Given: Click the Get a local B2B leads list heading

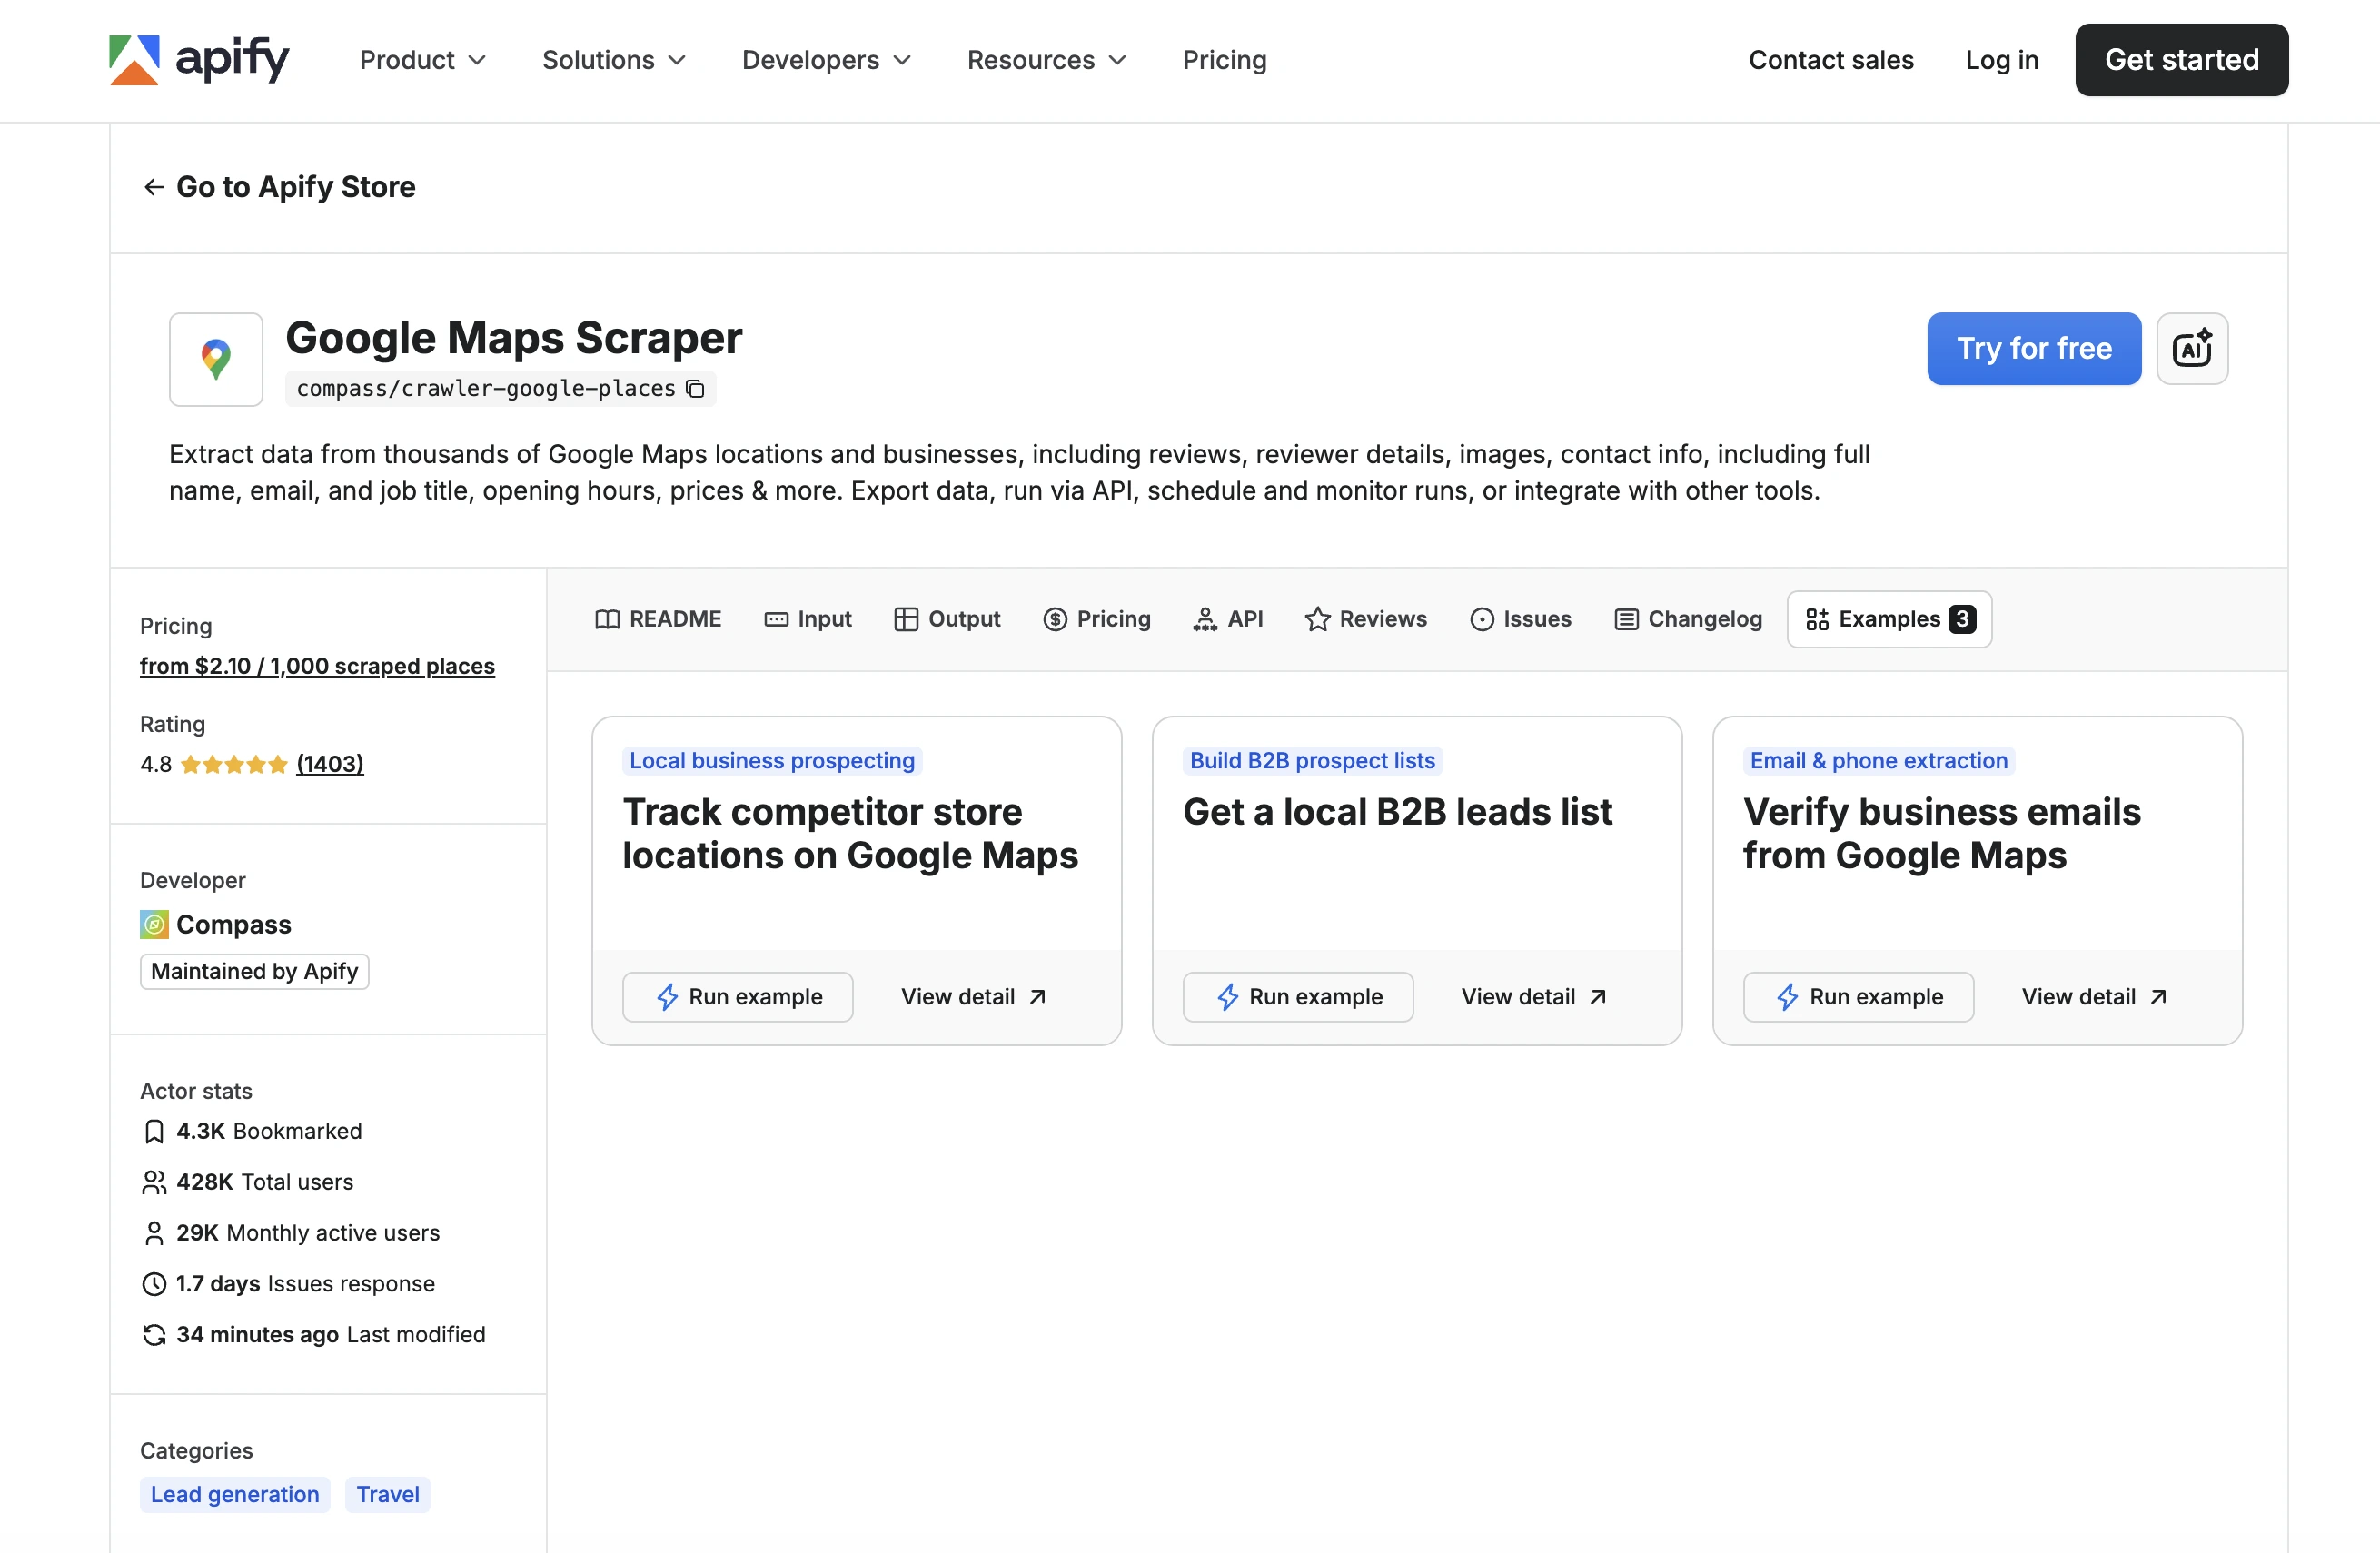Looking at the screenshot, I should [x=1397, y=812].
